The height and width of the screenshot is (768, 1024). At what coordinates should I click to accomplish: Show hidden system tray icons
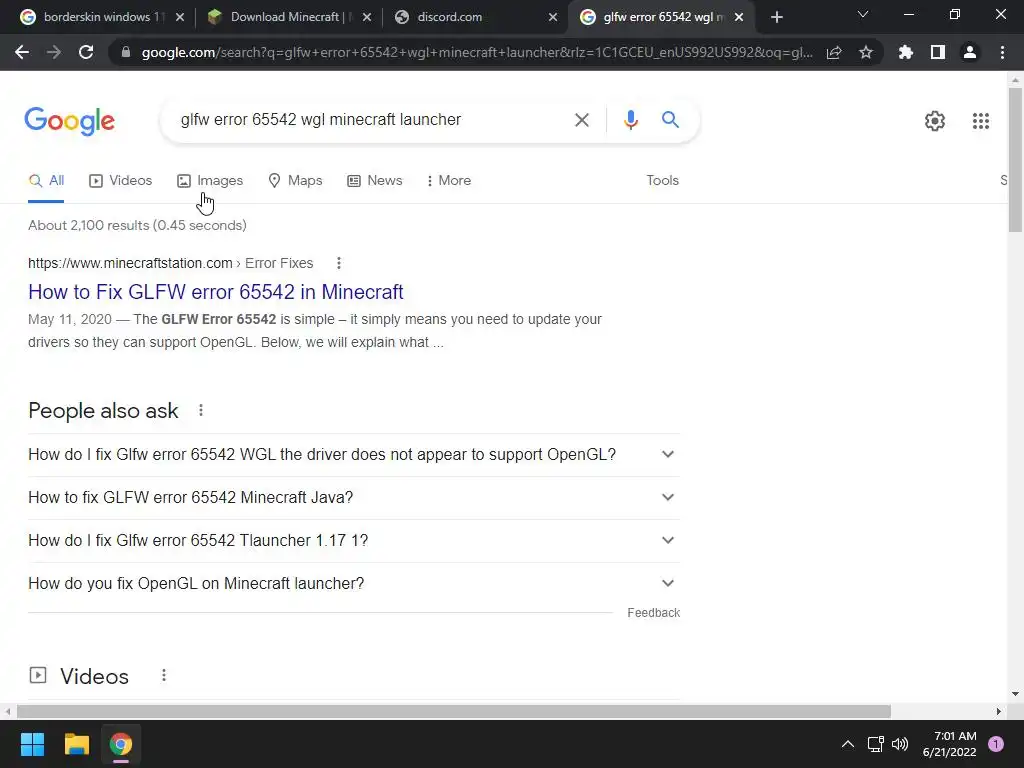click(x=848, y=744)
